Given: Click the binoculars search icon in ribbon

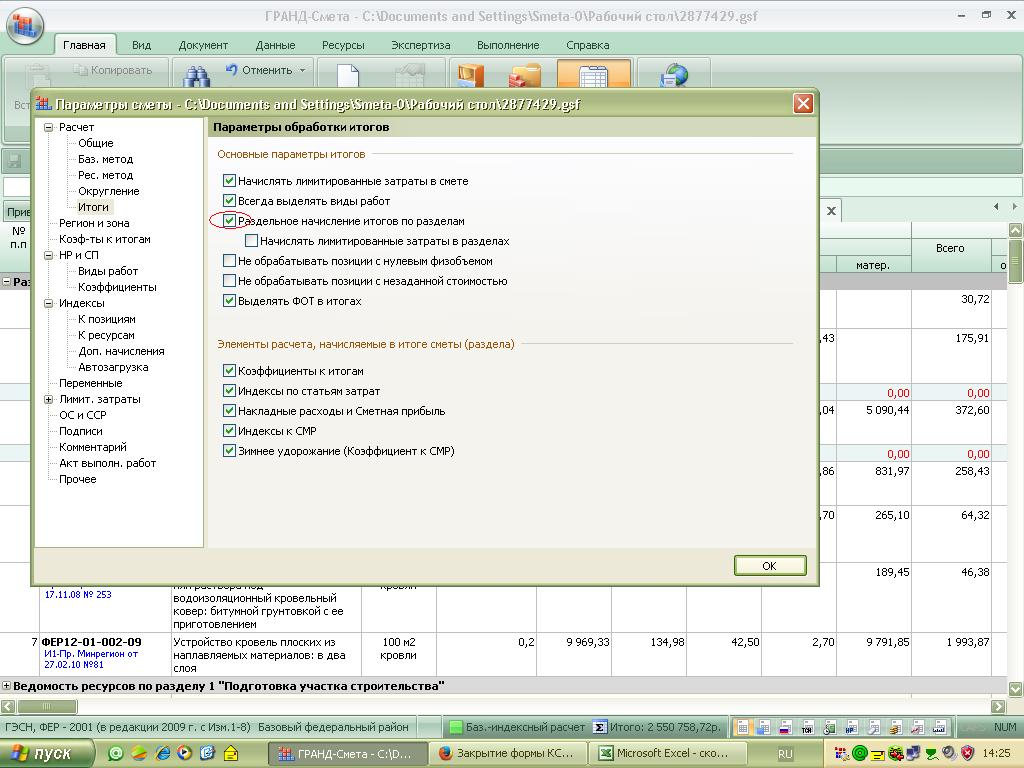Looking at the screenshot, I should [x=196, y=76].
